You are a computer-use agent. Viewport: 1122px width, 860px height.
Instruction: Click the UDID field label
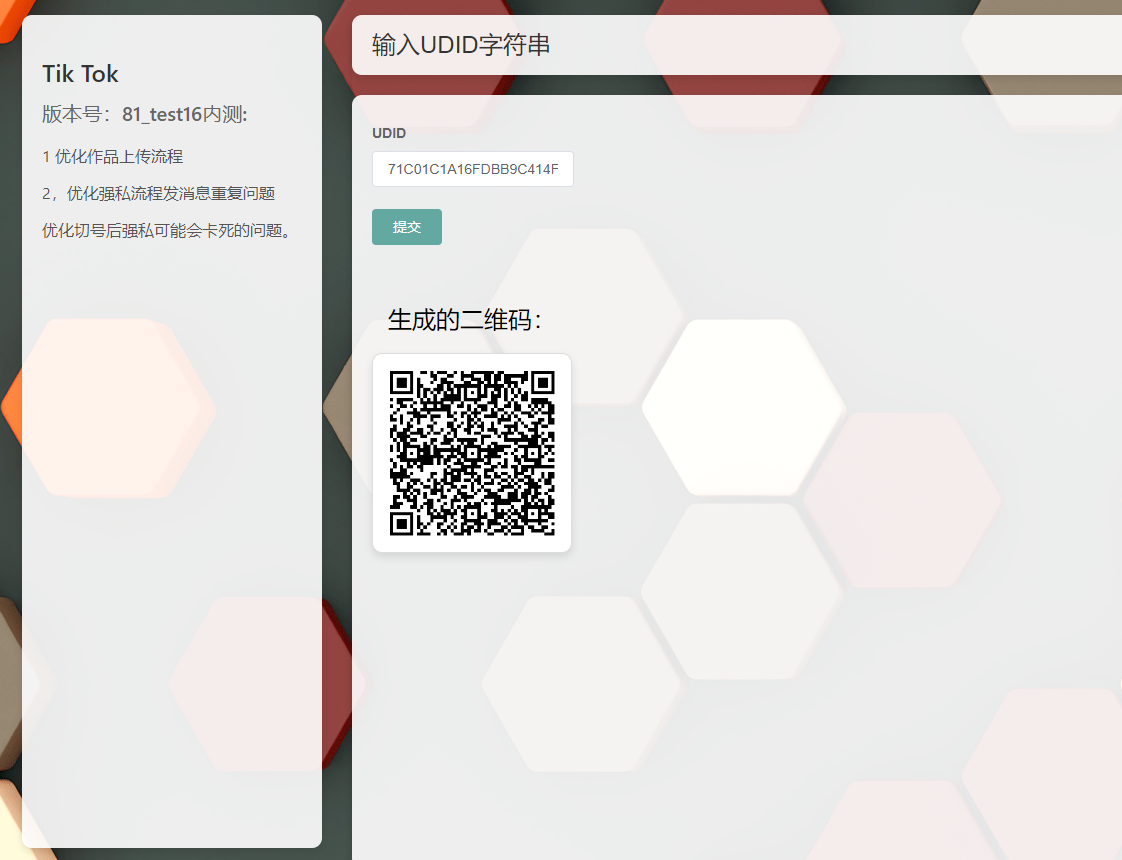point(389,133)
